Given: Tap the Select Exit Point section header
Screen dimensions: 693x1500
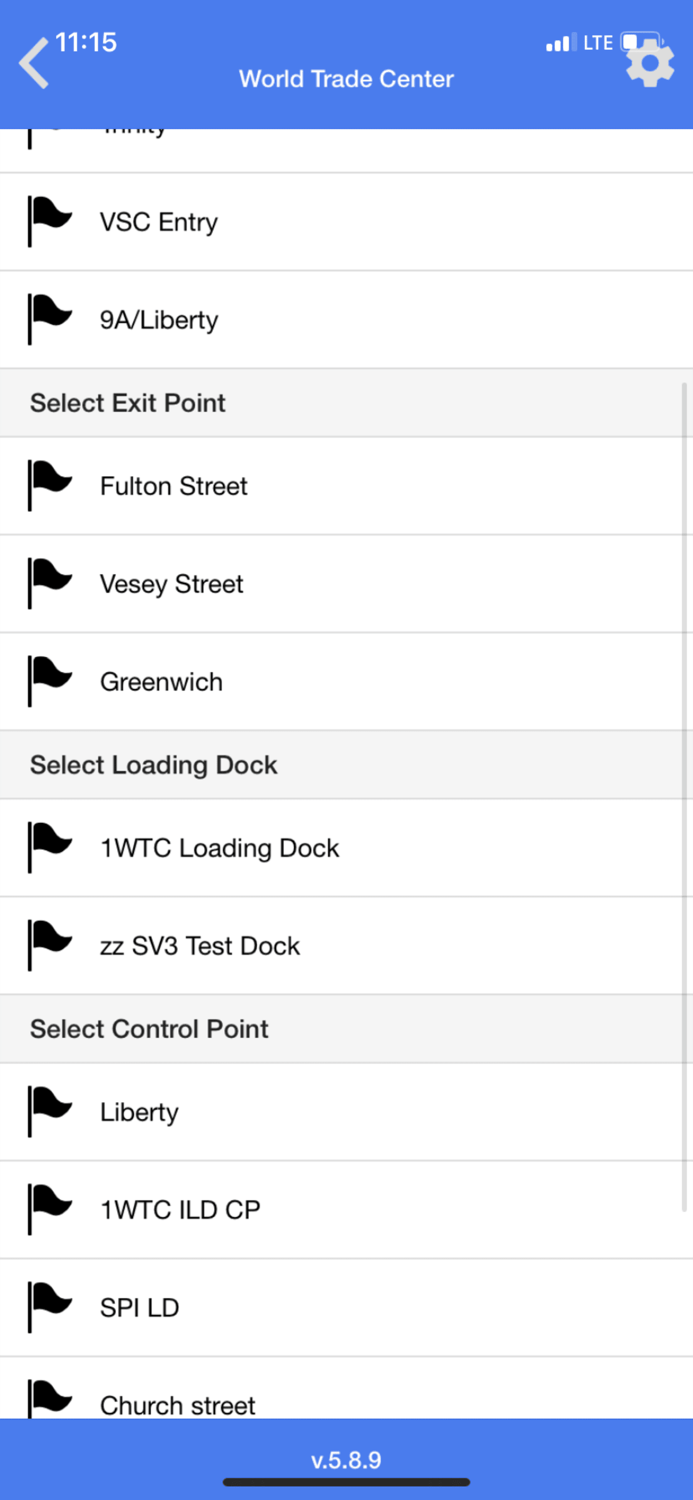Looking at the screenshot, I should 127,402.
